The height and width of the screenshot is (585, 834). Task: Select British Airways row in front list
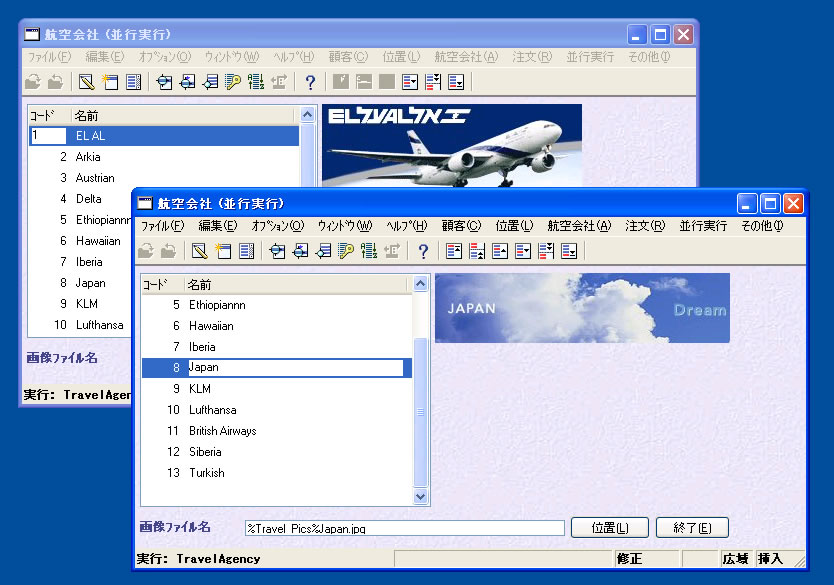(277, 431)
